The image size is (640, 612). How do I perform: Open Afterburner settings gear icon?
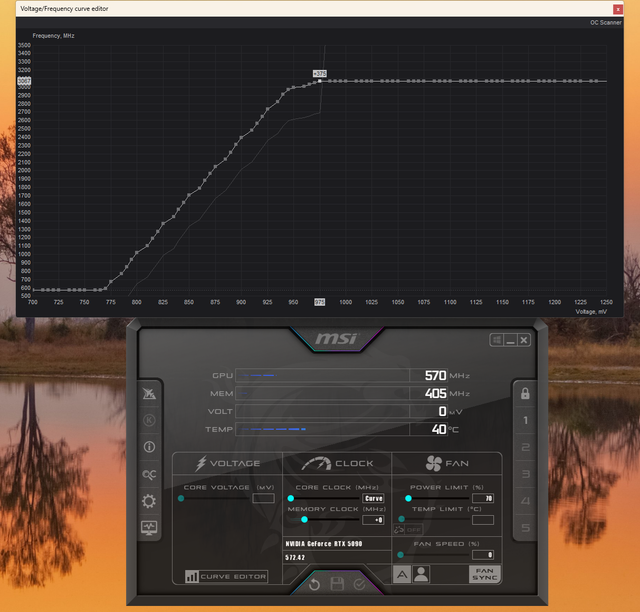(149, 501)
